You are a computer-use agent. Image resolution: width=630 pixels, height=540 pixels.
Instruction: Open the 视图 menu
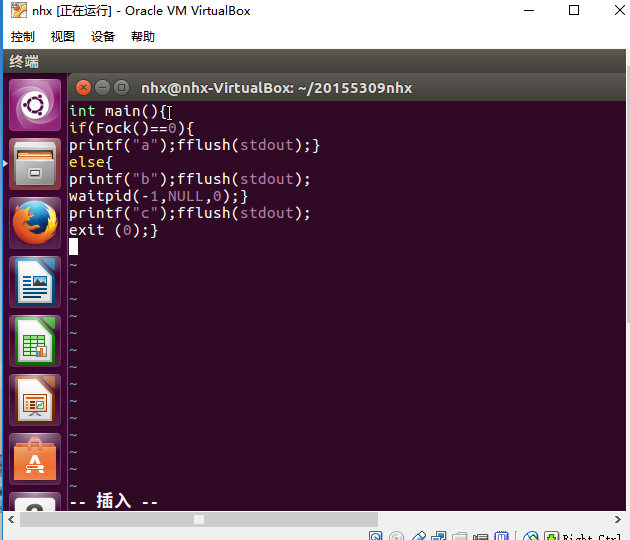63,37
